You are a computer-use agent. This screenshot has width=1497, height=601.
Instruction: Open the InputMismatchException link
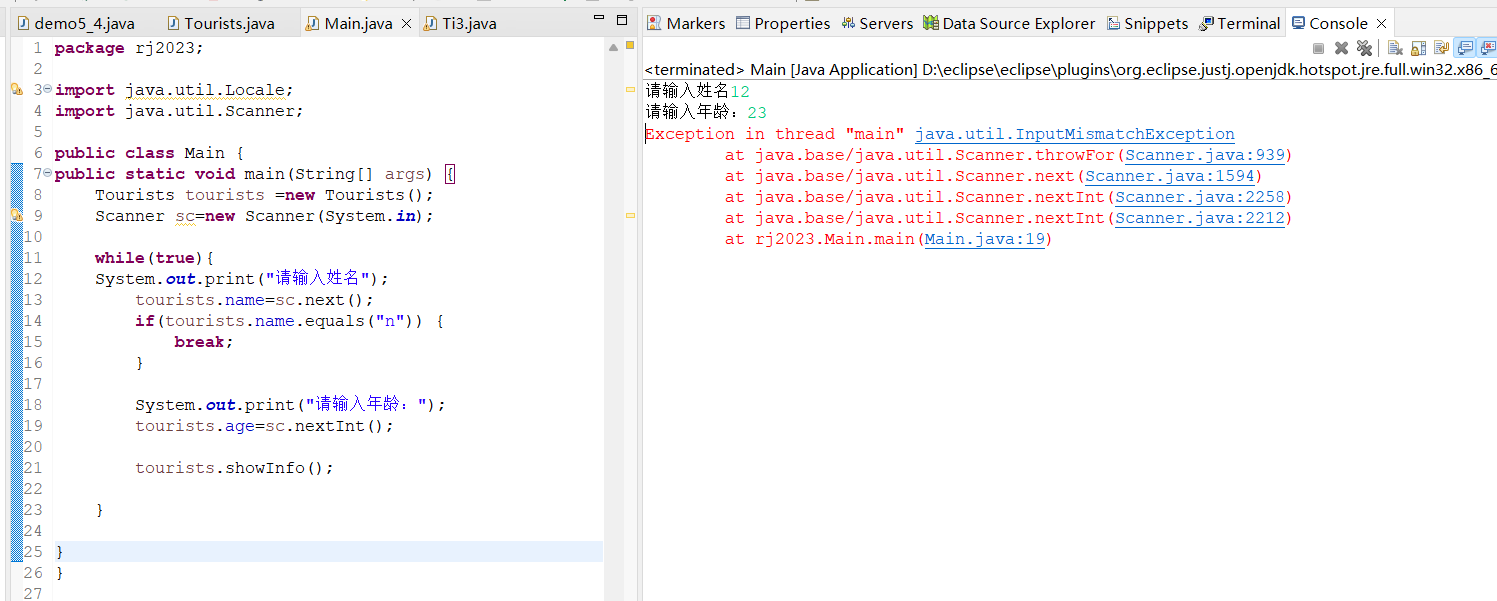click(x=1075, y=134)
